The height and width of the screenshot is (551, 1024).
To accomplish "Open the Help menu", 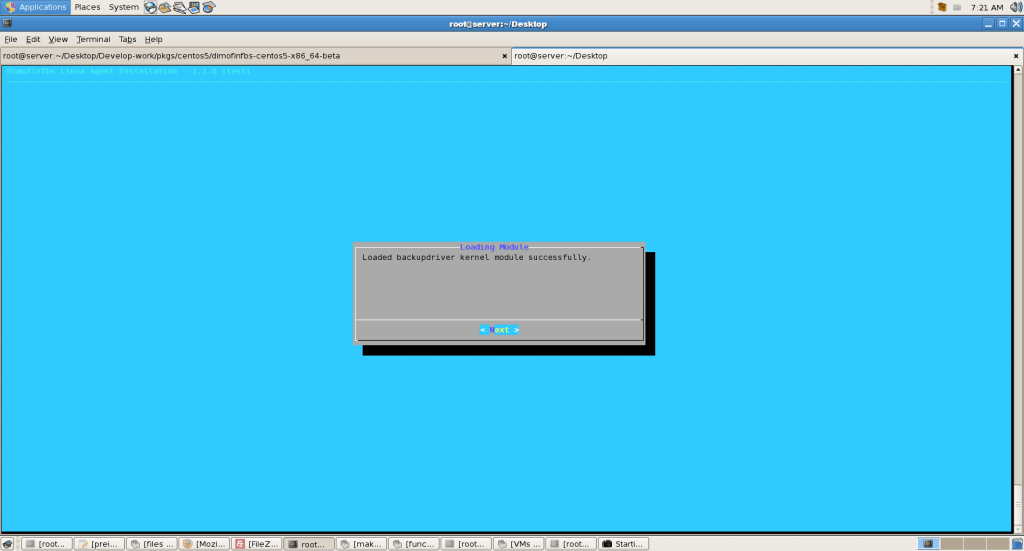I will tap(153, 39).
